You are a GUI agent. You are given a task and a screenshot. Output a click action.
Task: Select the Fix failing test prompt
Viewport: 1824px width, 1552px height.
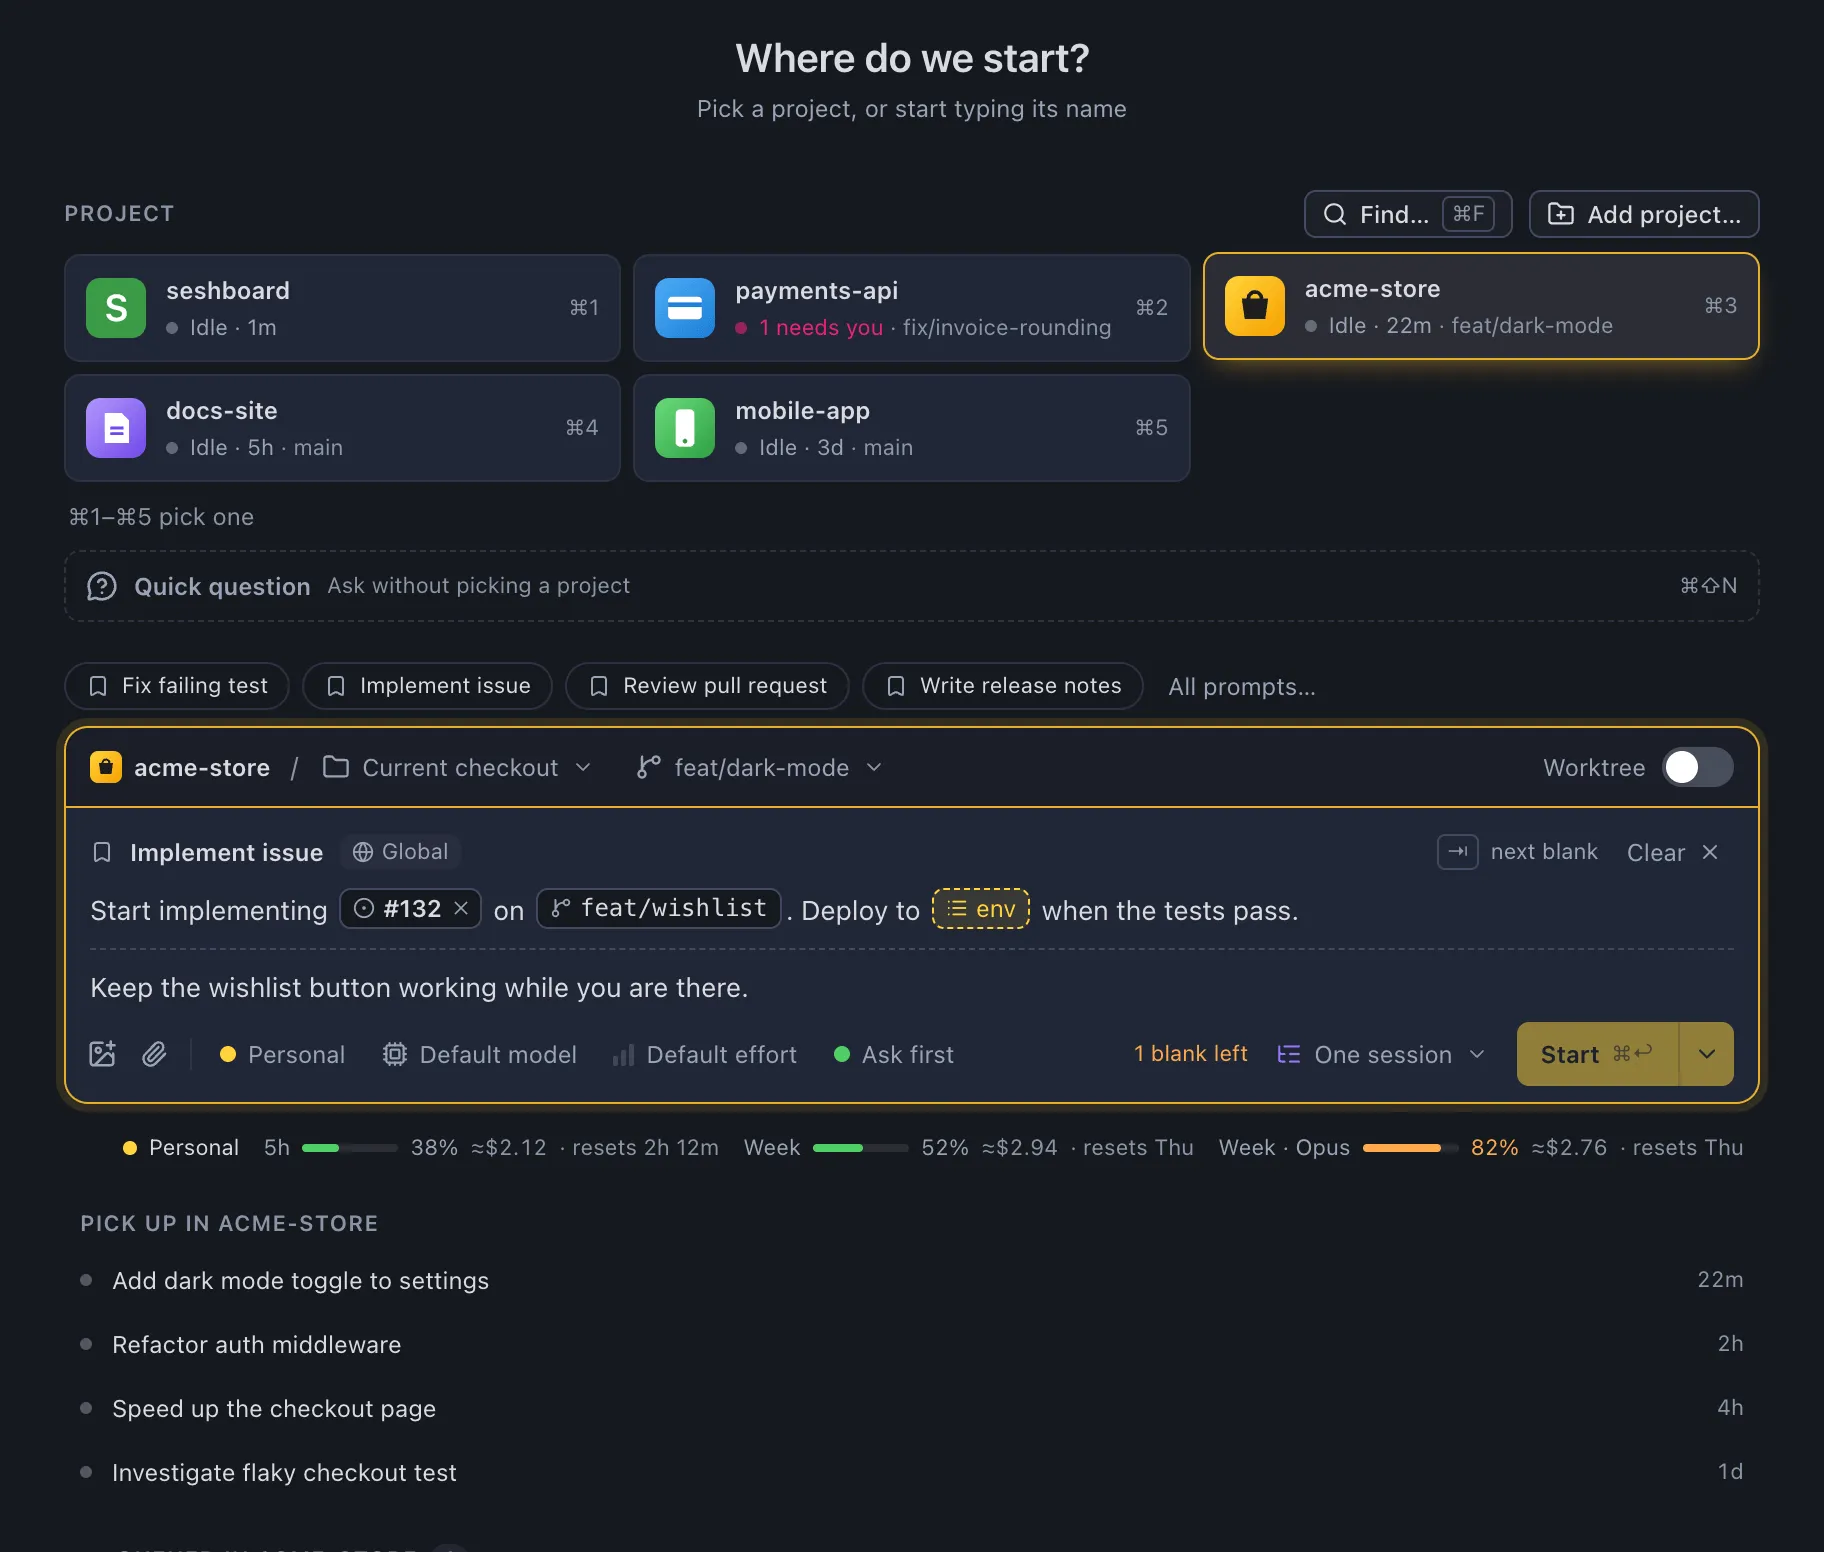[177, 686]
